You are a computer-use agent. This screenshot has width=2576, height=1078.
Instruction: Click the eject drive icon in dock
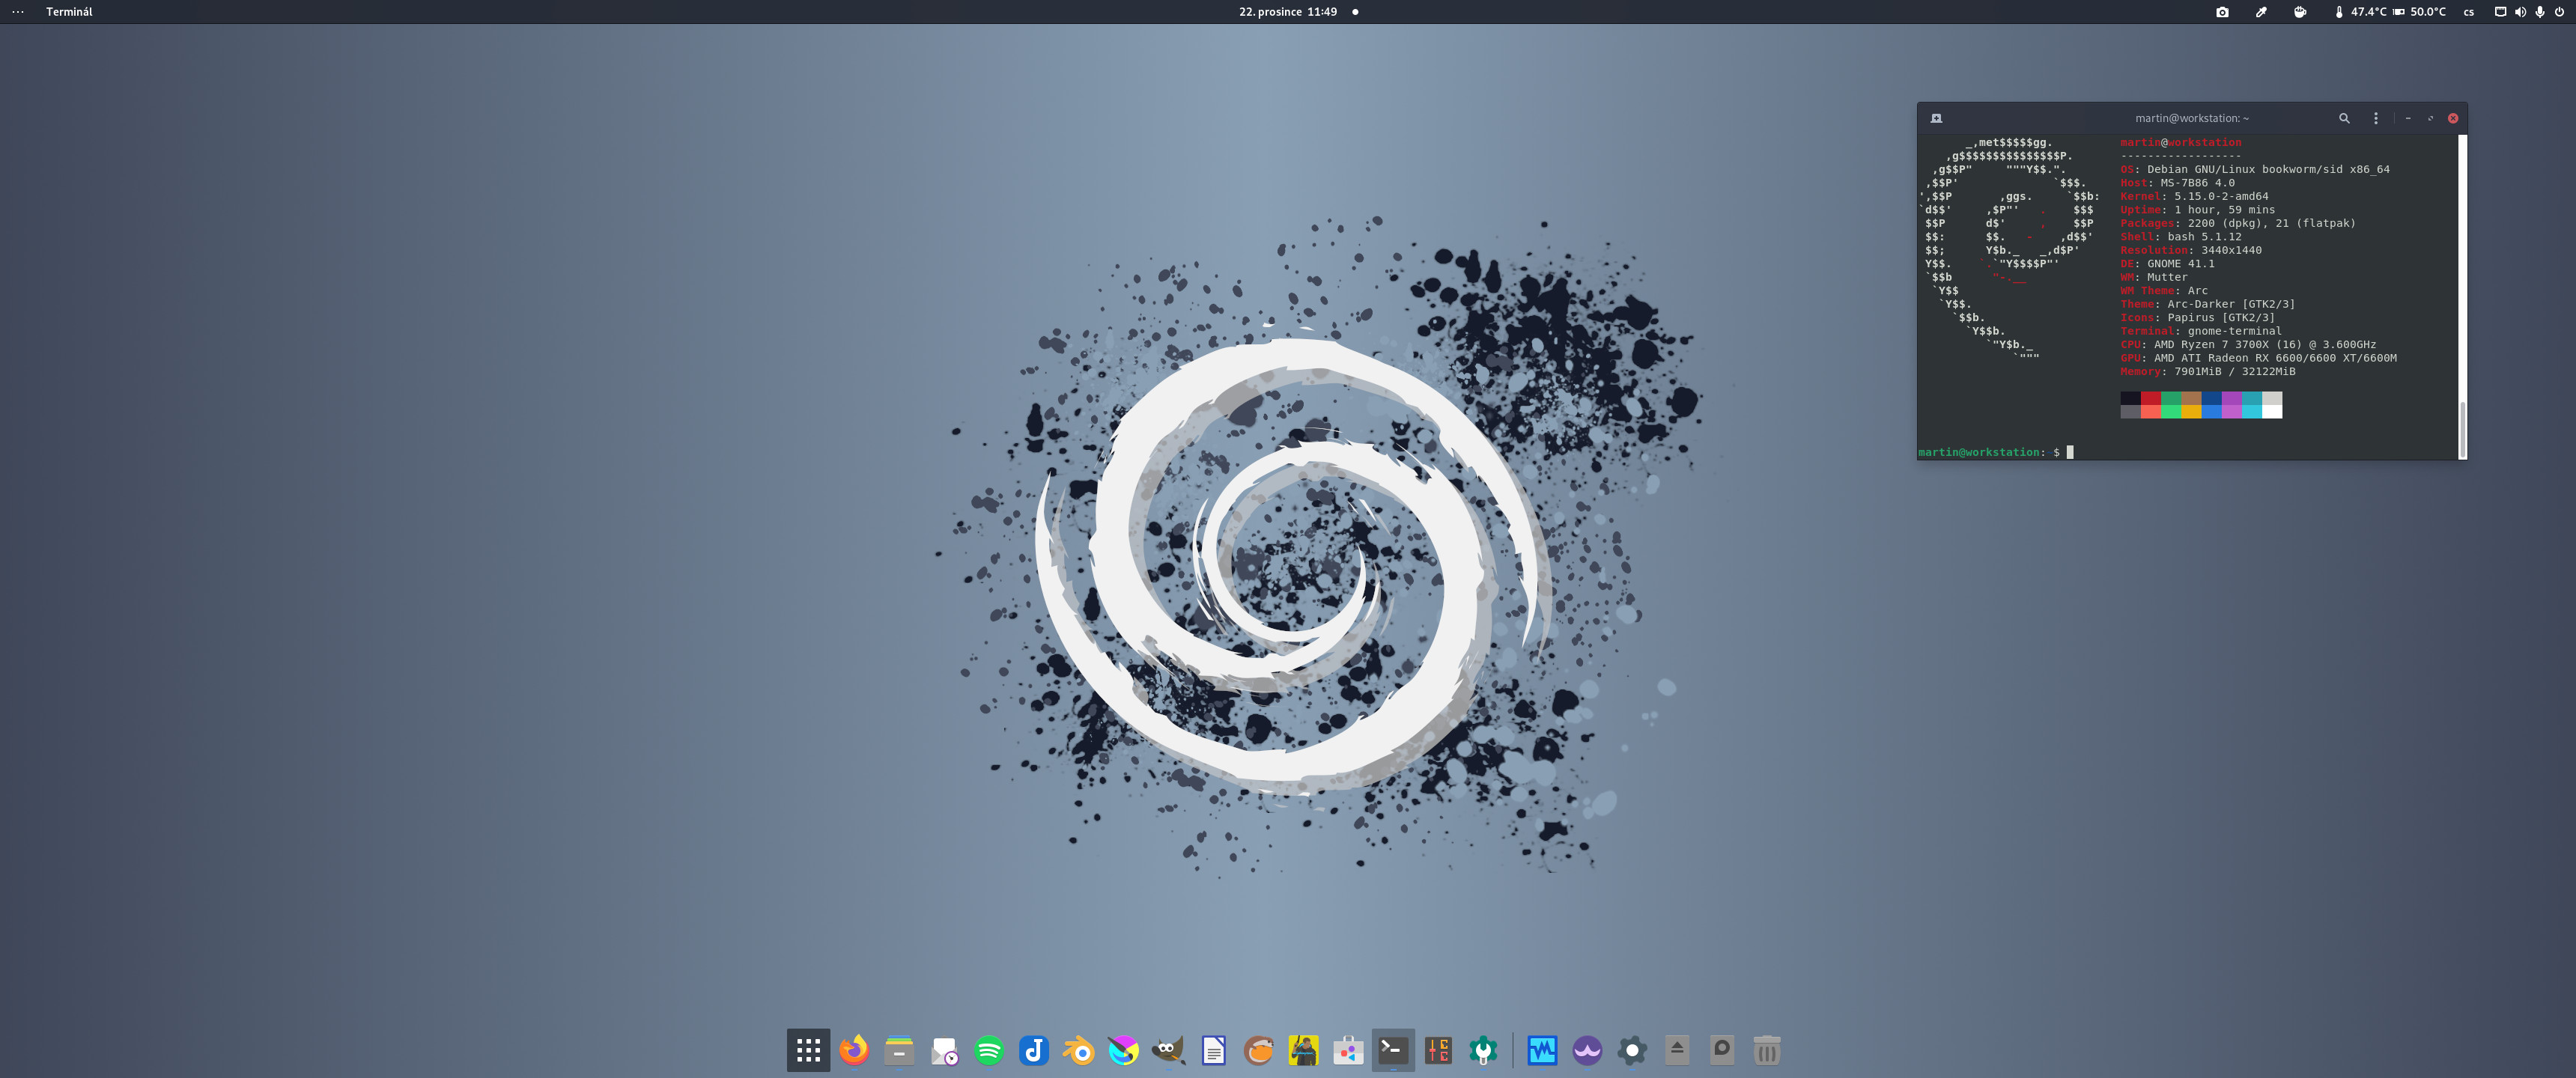1677,1050
